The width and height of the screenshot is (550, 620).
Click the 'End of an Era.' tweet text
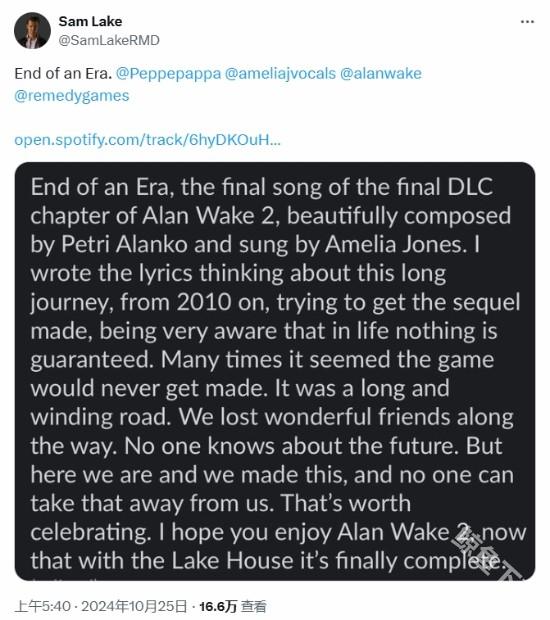[x=63, y=74]
